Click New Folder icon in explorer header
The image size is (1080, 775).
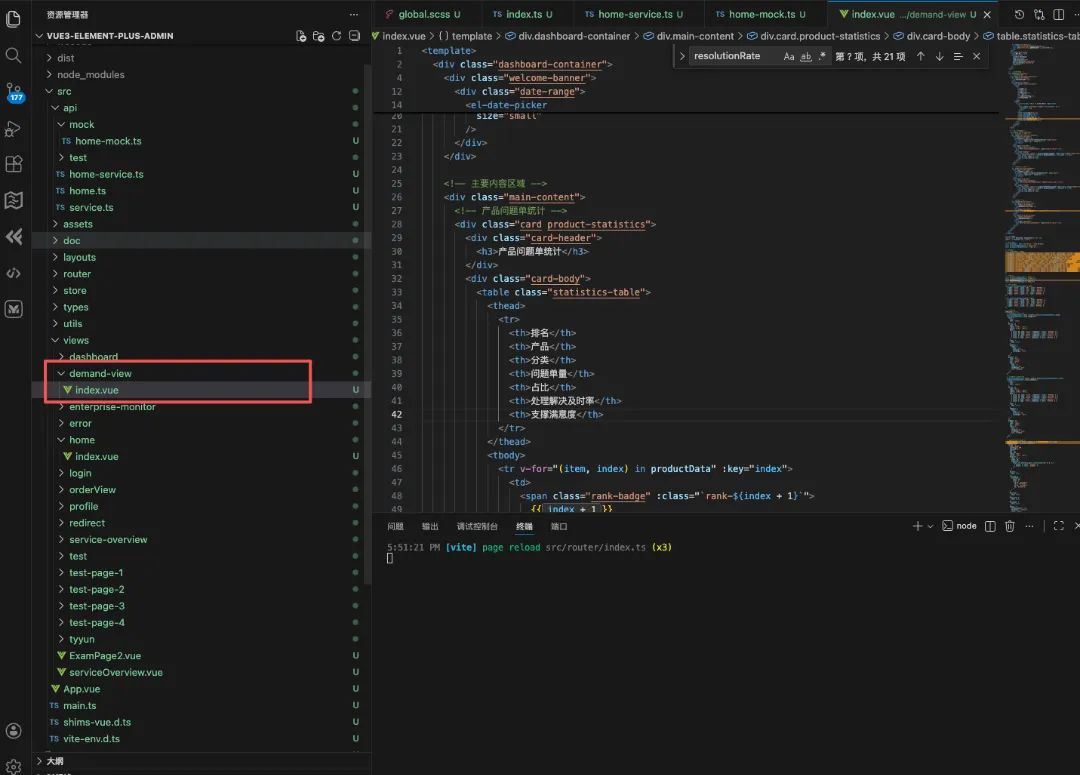(x=318, y=36)
